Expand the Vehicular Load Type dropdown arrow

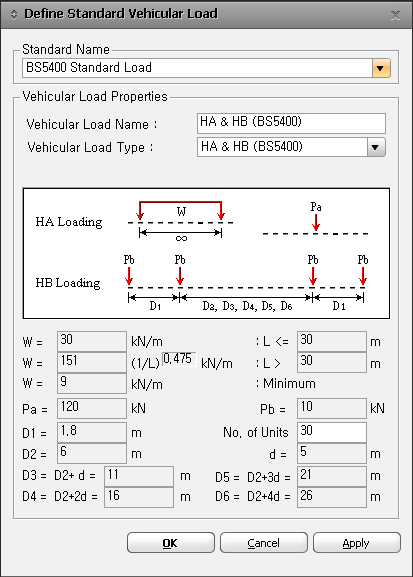(375, 147)
